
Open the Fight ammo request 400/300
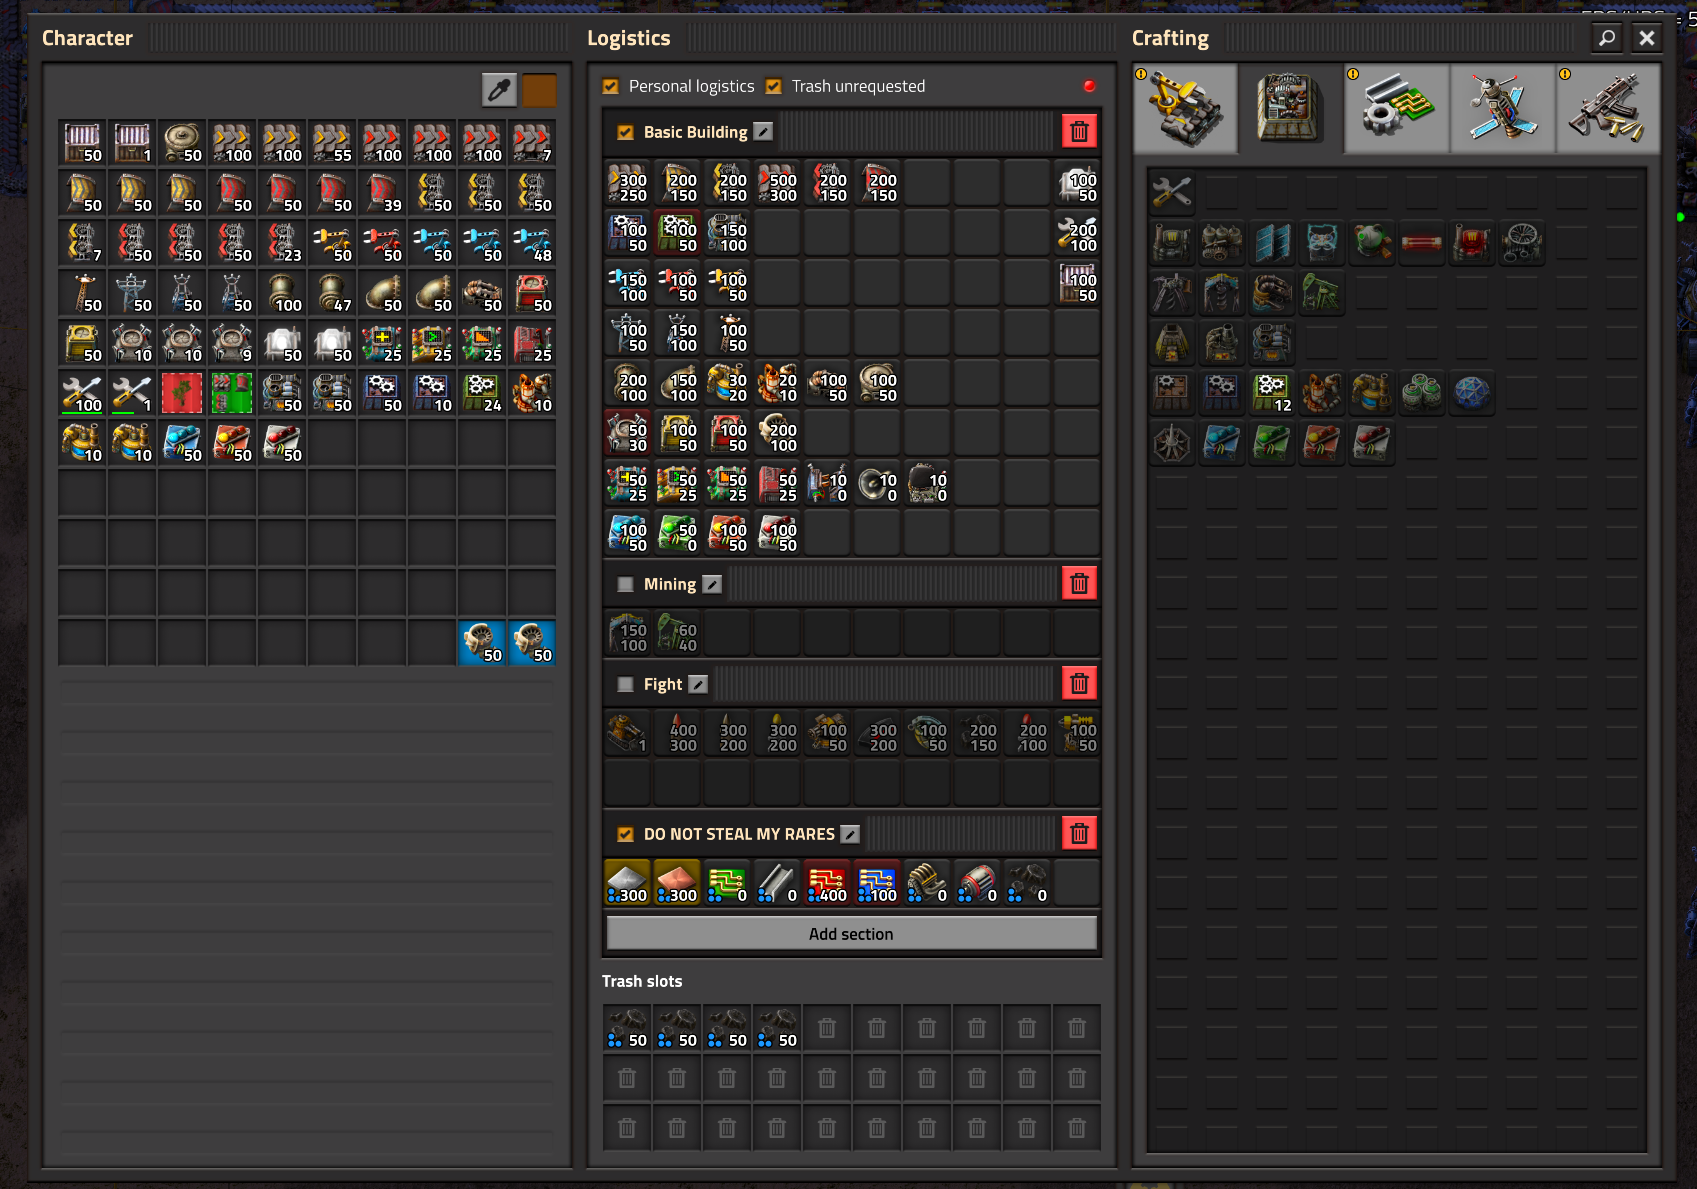pyautogui.click(x=678, y=733)
